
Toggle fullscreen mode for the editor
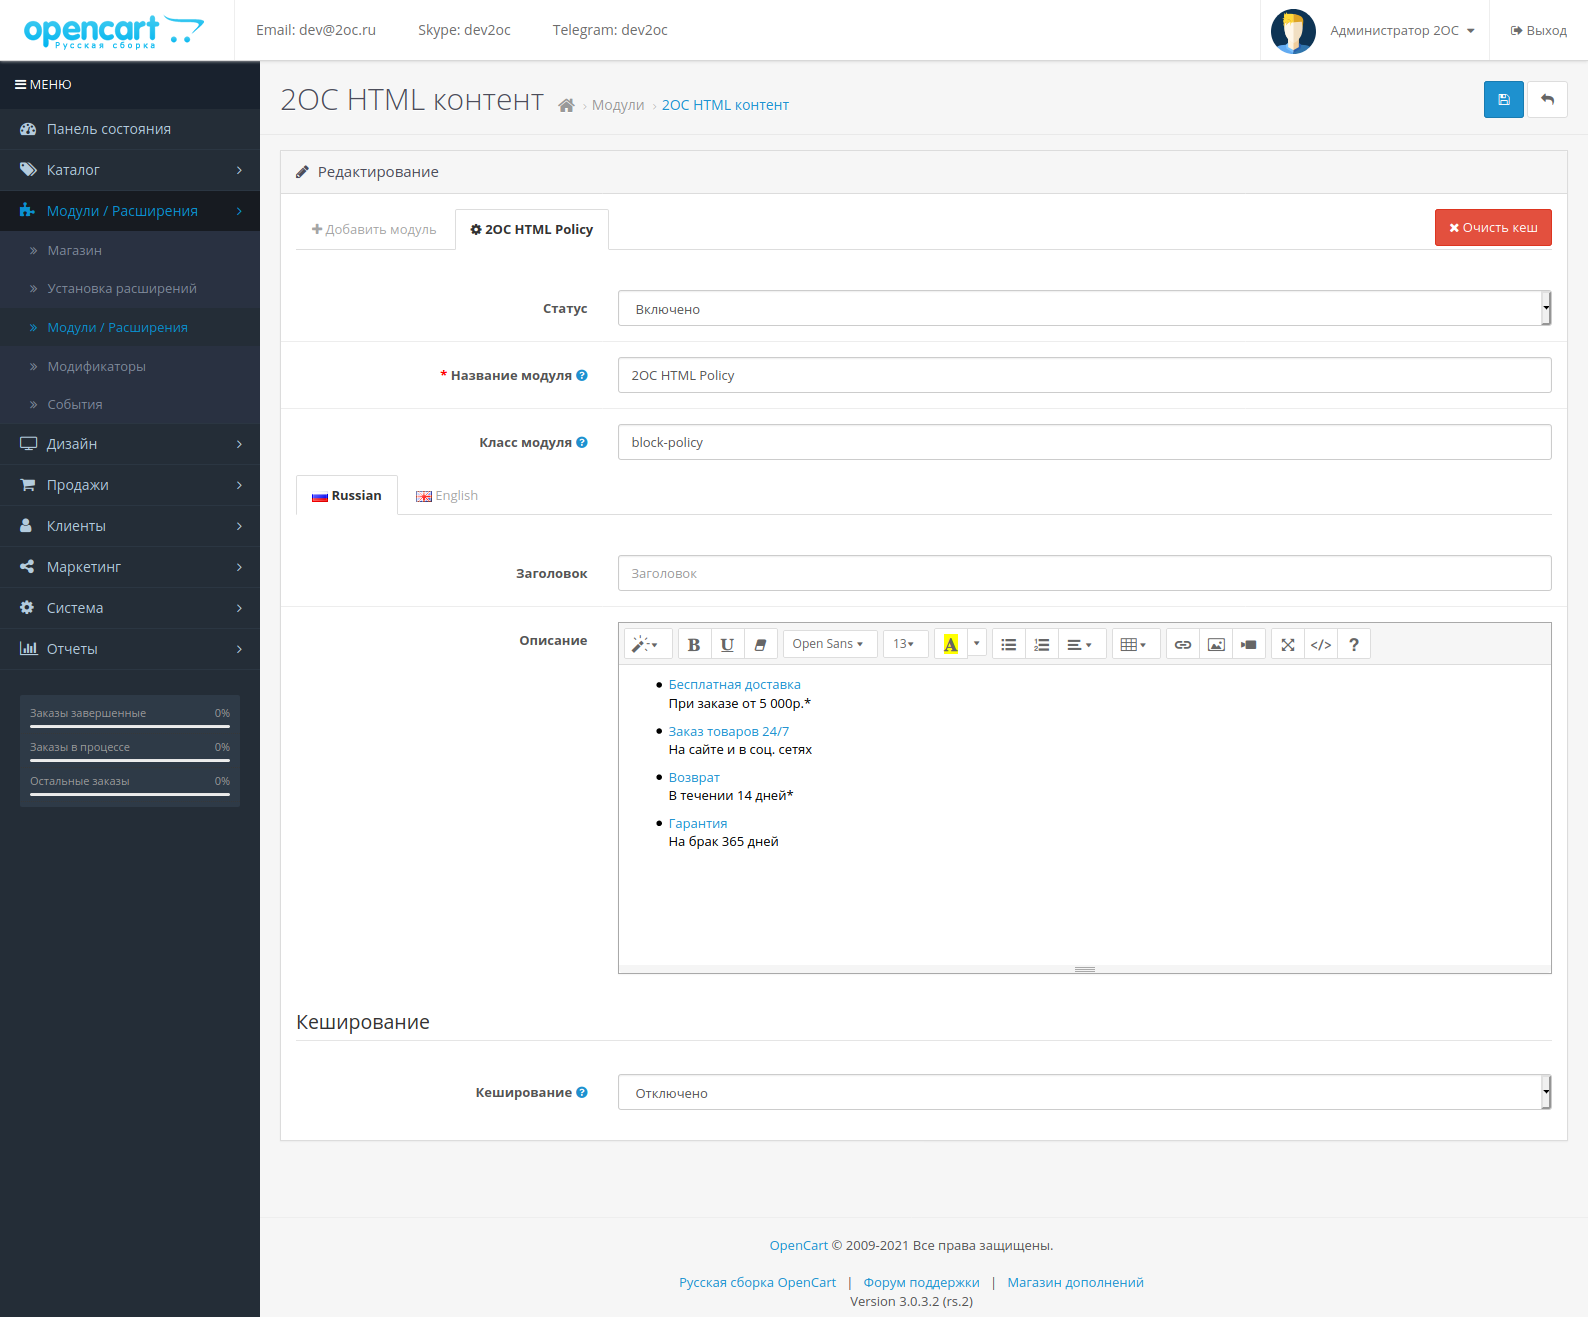1287,645
